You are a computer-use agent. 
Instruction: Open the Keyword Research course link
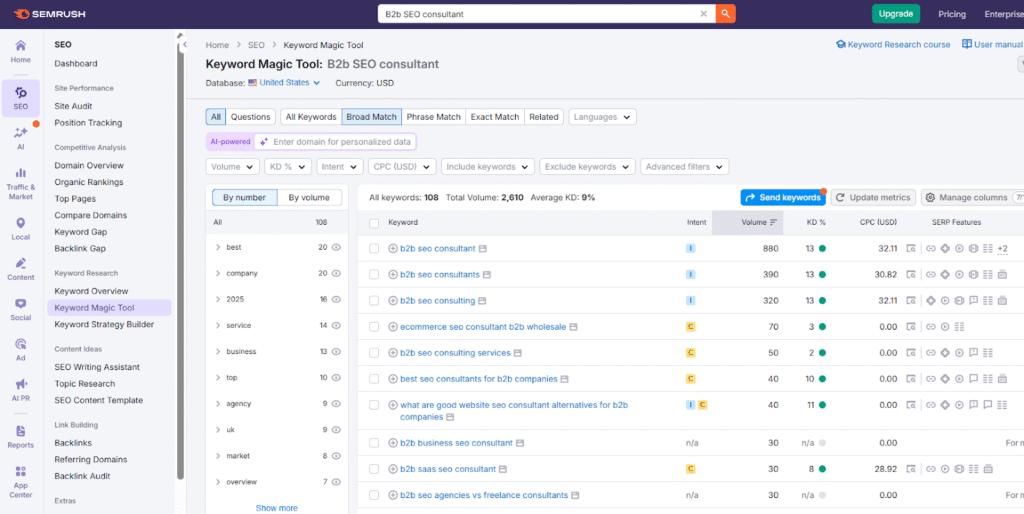click(893, 45)
